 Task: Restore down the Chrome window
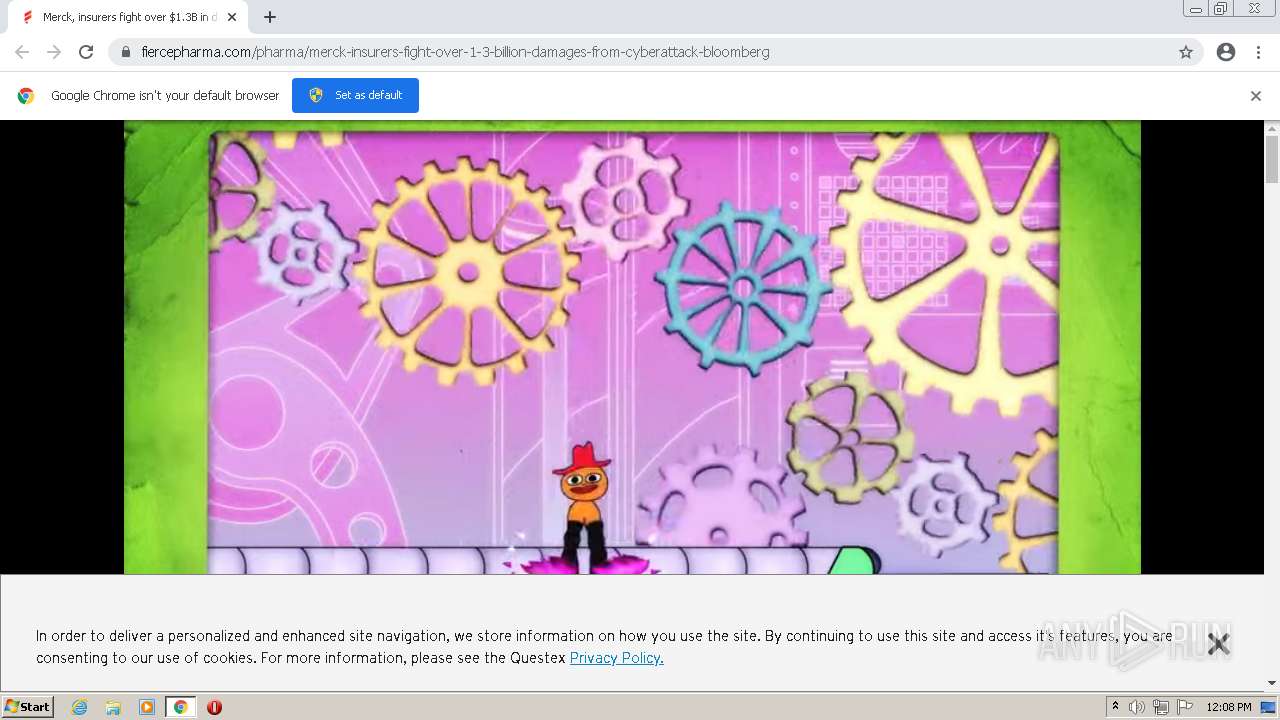(1221, 9)
